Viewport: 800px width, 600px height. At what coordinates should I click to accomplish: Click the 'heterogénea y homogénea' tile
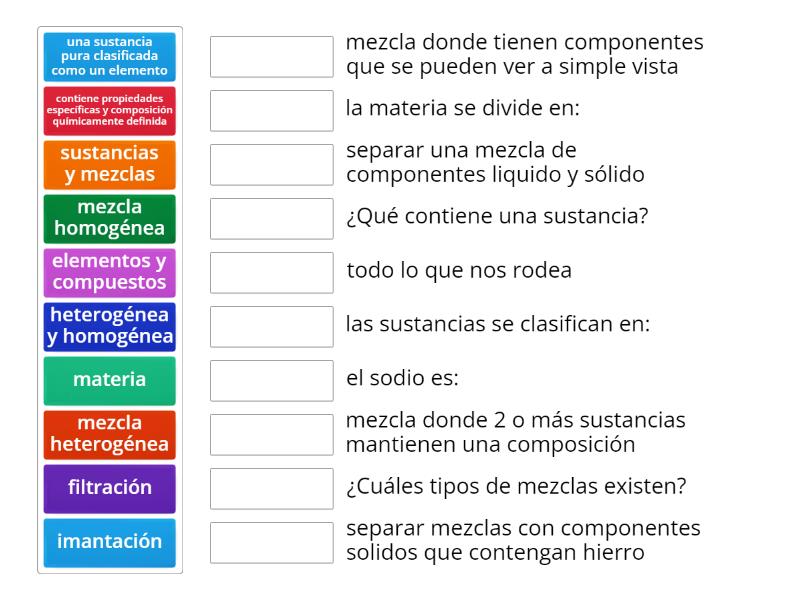coord(110,327)
